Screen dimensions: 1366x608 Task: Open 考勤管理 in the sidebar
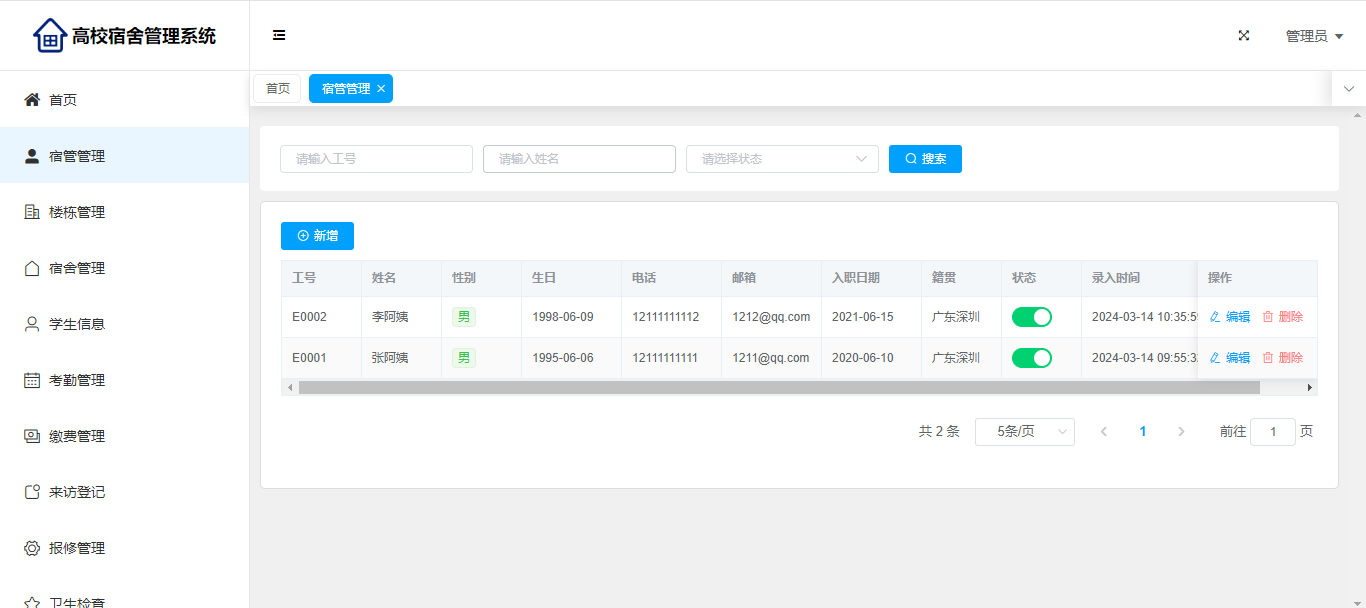pyautogui.click(x=77, y=380)
